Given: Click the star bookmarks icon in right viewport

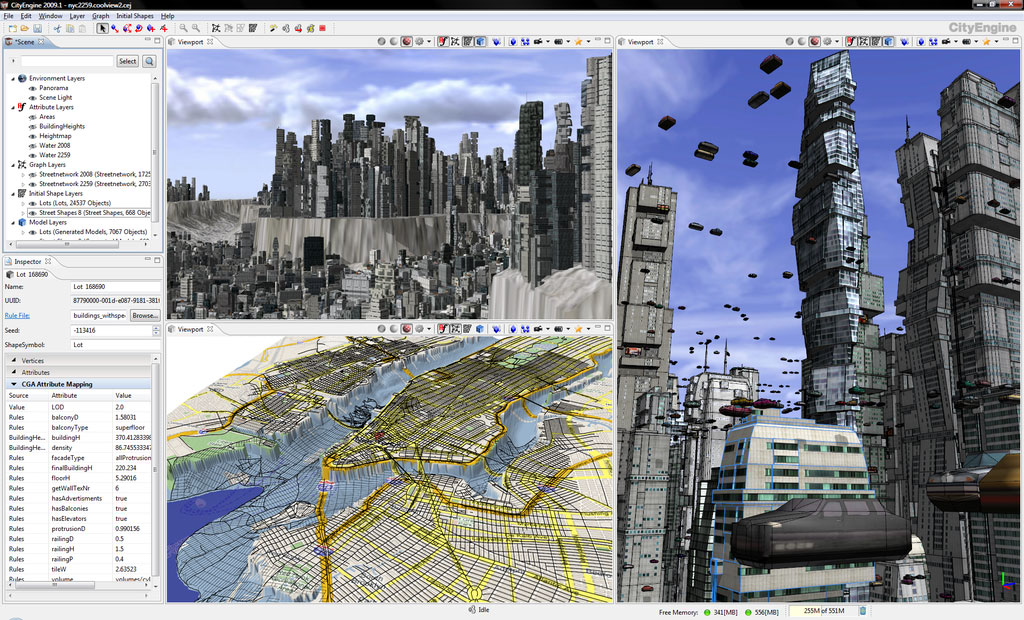Looking at the screenshot, I should (985, 42).
